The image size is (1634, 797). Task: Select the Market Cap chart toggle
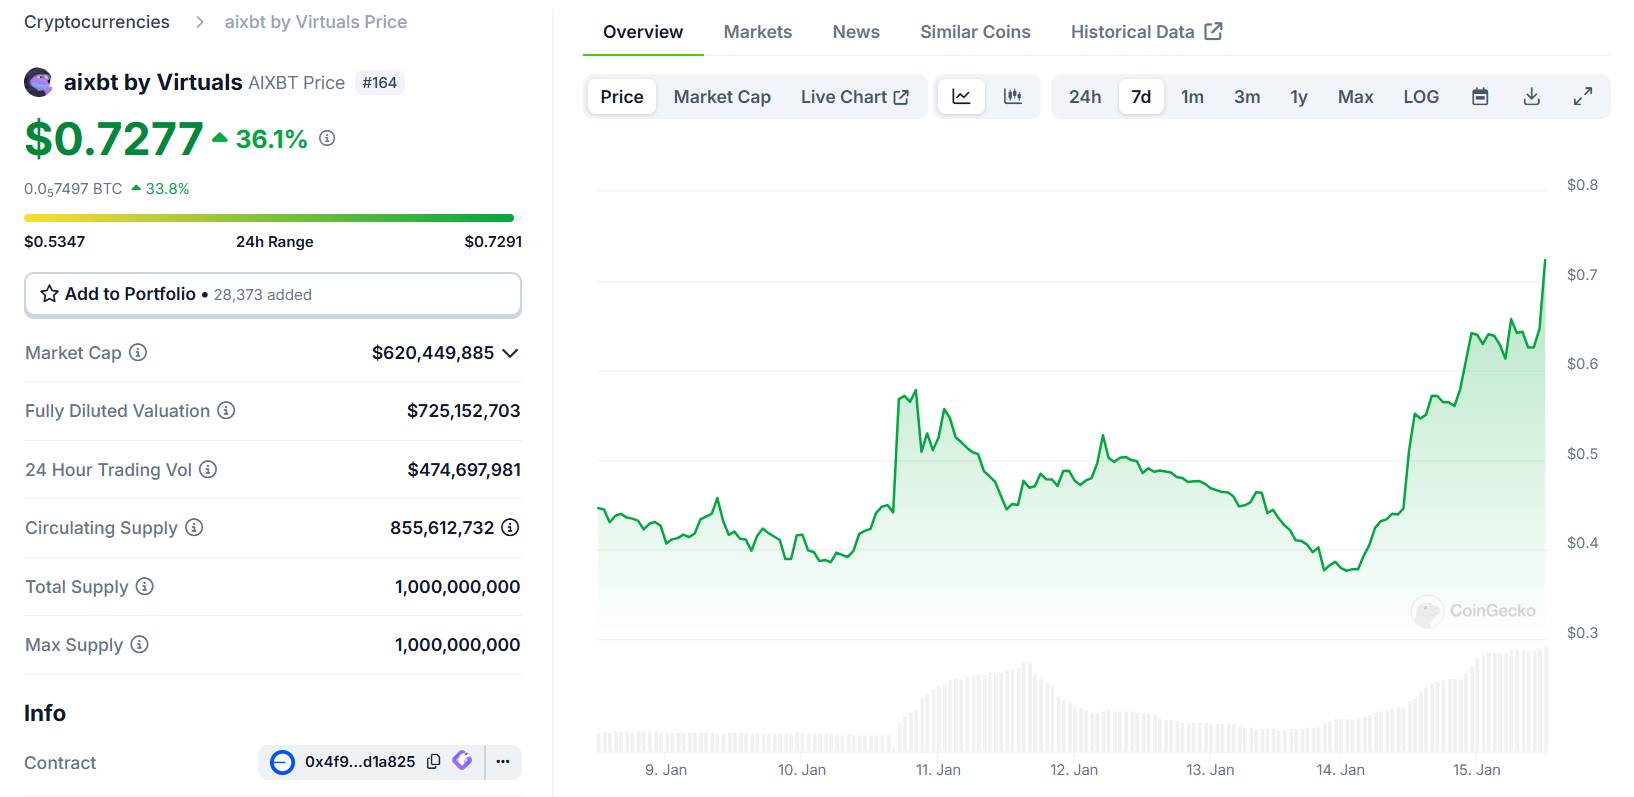coord(722,97)
